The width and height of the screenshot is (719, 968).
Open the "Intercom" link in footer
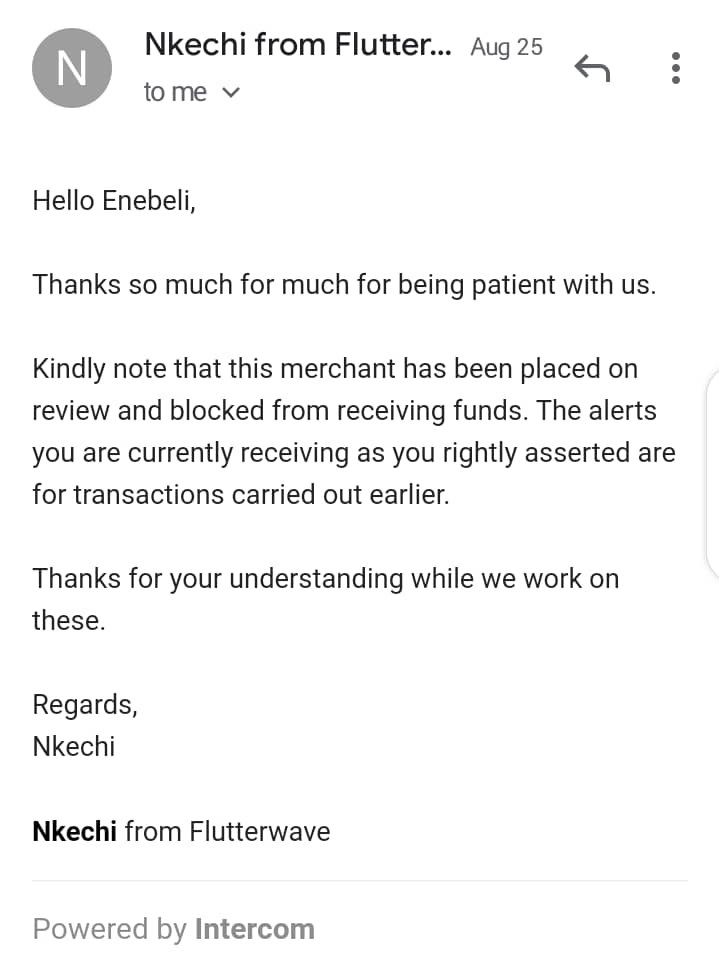(254, 929)
